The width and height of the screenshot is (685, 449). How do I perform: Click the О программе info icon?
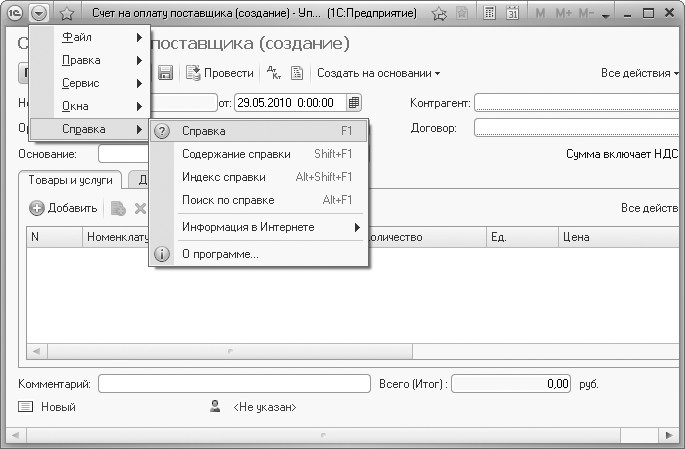click(162, 254)
